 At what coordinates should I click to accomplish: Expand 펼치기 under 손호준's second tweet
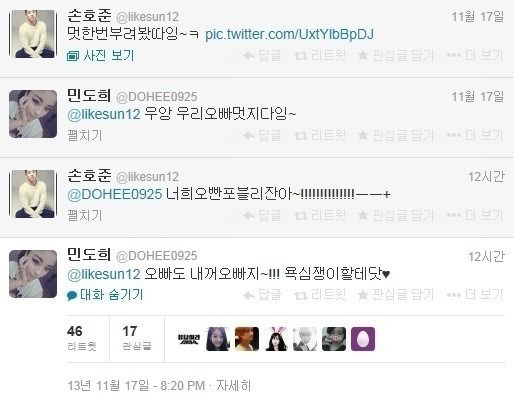(85, 216)
